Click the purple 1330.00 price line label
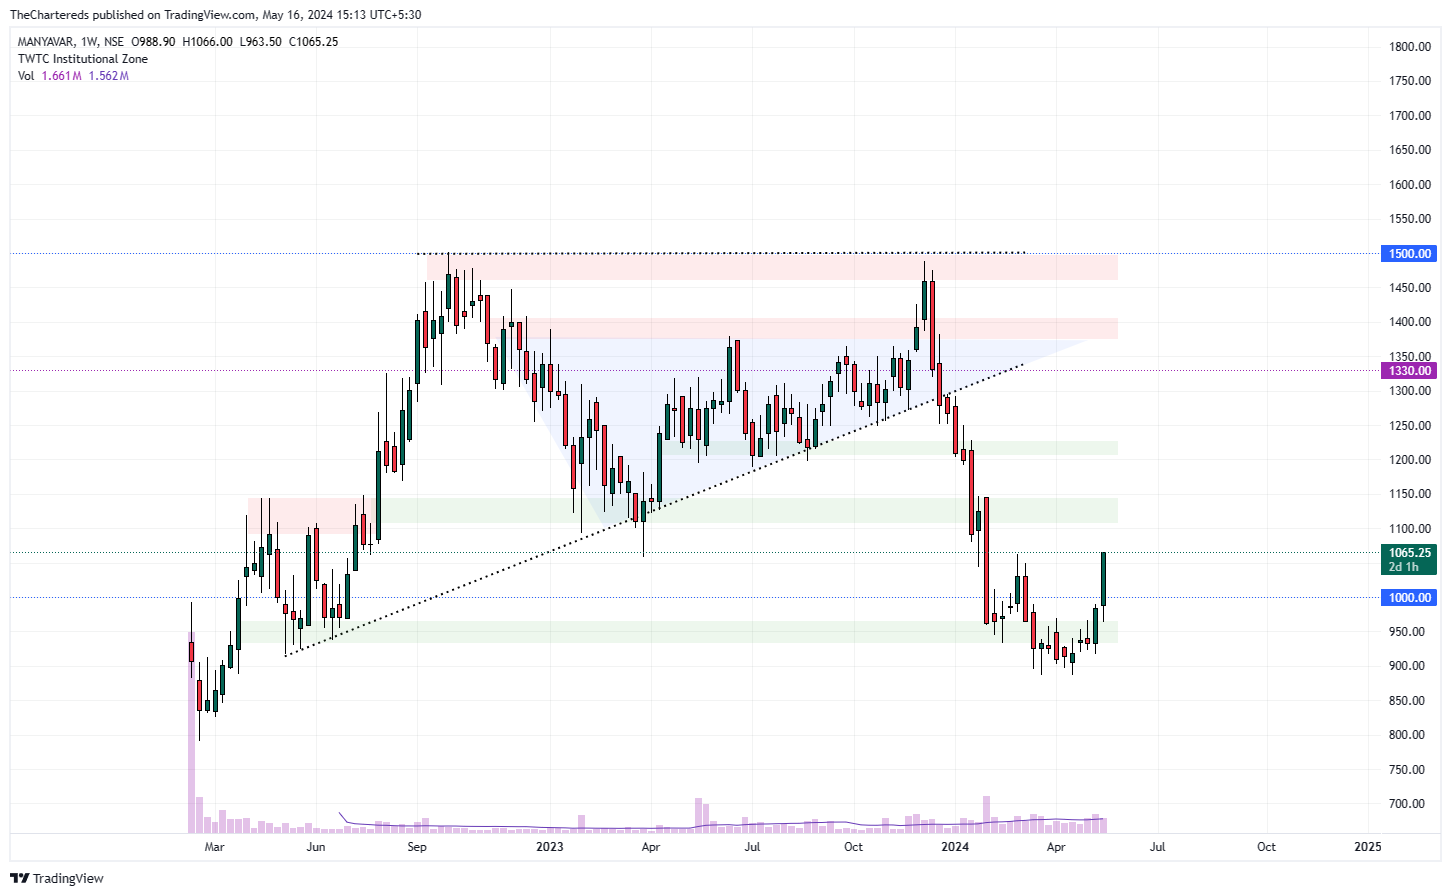This screenshot has width=1451, height=896. click(1409, 371)
